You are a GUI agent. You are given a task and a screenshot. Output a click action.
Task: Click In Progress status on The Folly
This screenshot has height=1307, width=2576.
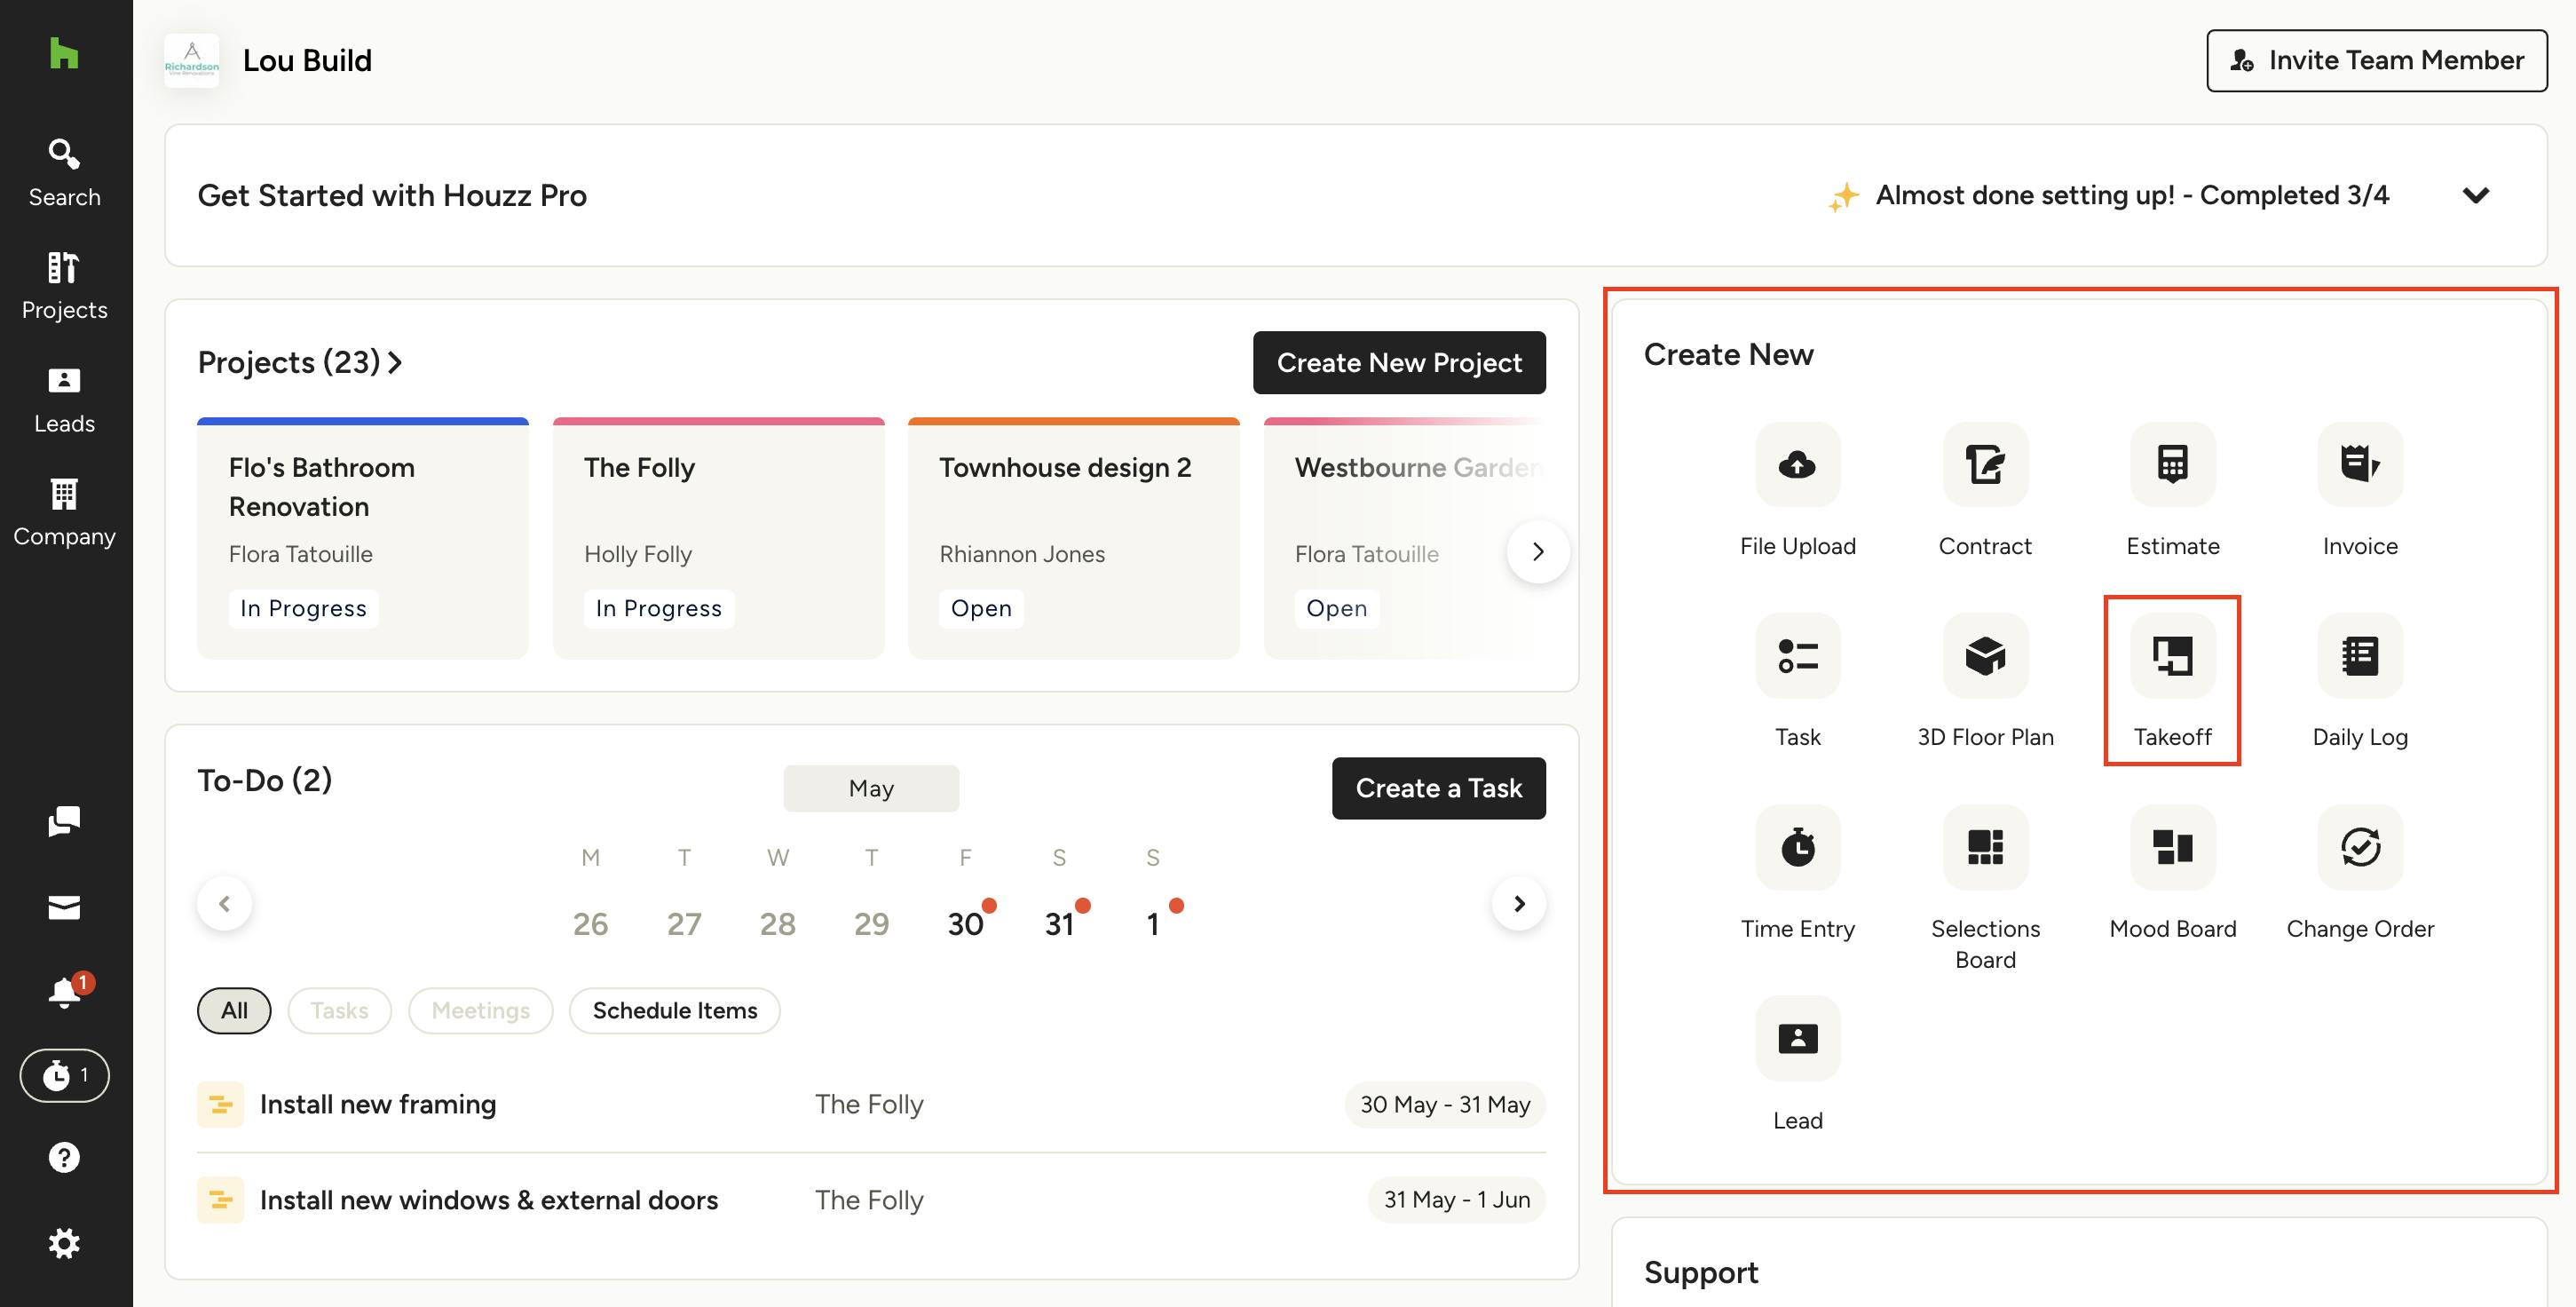point(658,608)
